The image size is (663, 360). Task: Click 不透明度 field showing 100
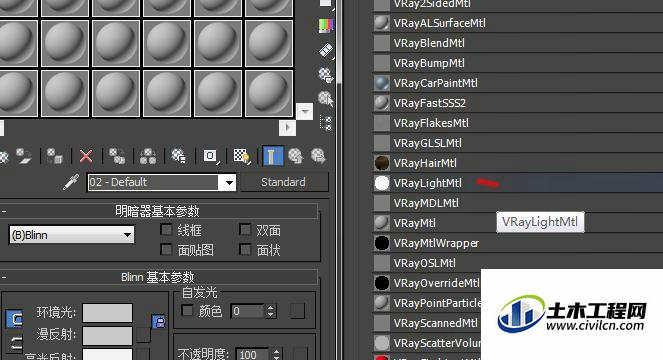point(252,355)
